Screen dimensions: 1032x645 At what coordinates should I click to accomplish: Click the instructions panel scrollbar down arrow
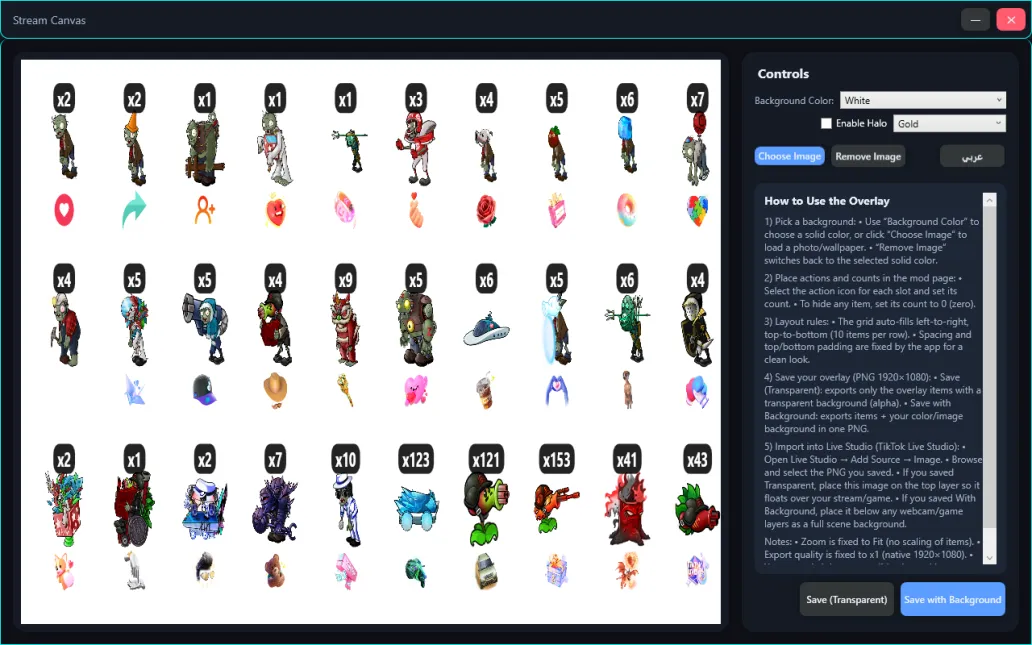pos(989,564)
